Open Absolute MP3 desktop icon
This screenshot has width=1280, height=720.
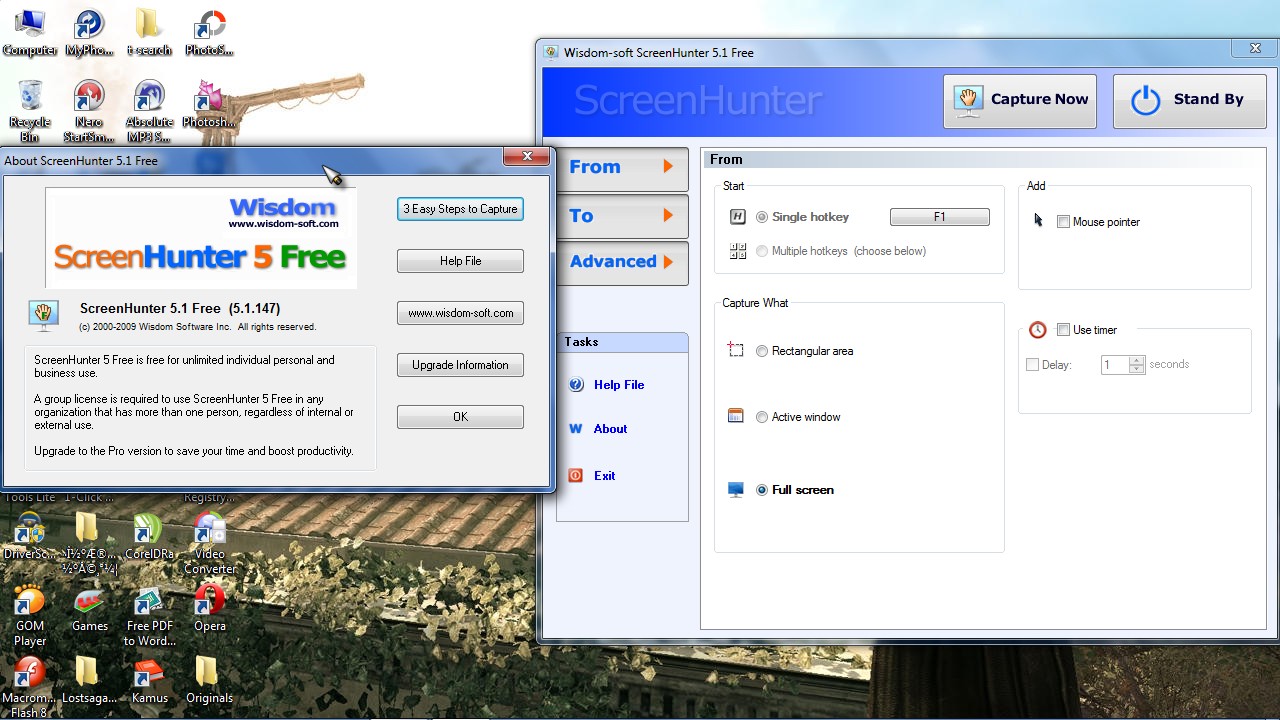coord(149,110)
